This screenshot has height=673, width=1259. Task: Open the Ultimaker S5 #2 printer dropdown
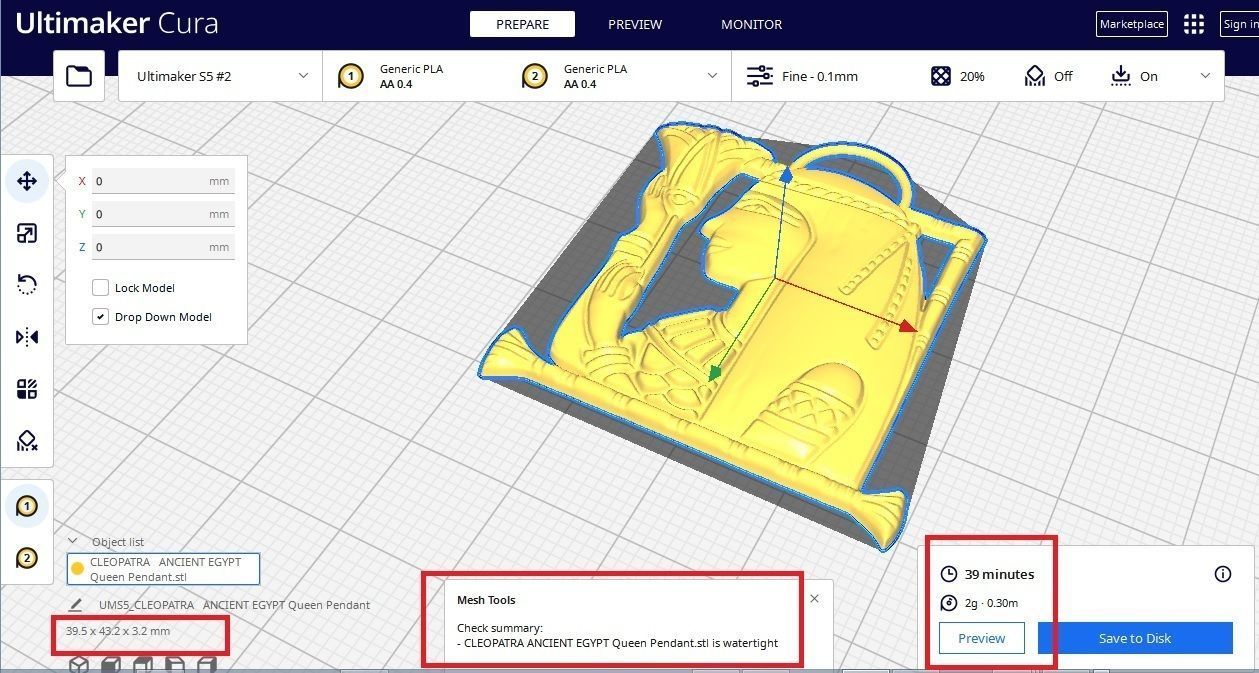[221, 76]
